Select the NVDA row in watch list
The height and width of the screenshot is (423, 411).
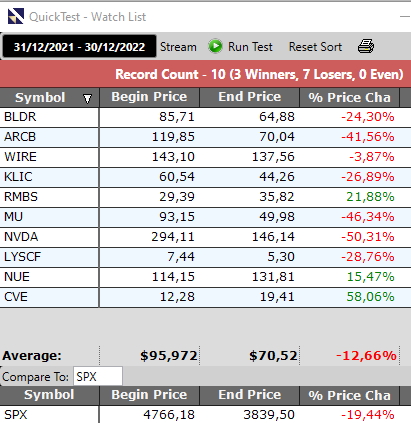point(205,237)
